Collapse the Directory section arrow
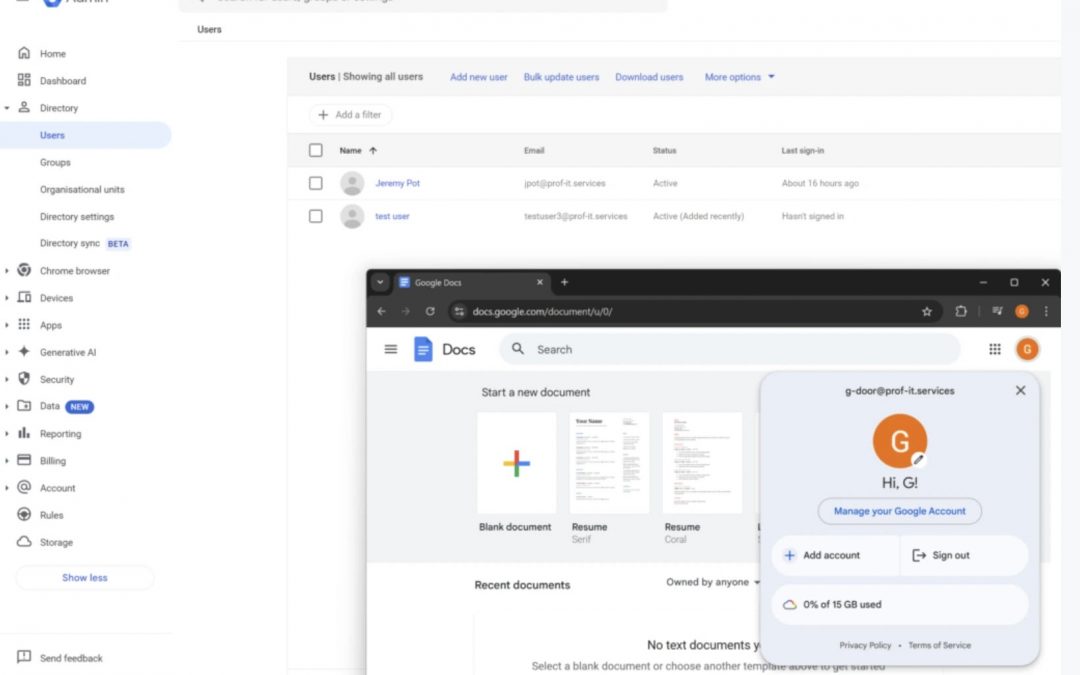Screen dimensions: 1080x675 click(x=7, y=108)
